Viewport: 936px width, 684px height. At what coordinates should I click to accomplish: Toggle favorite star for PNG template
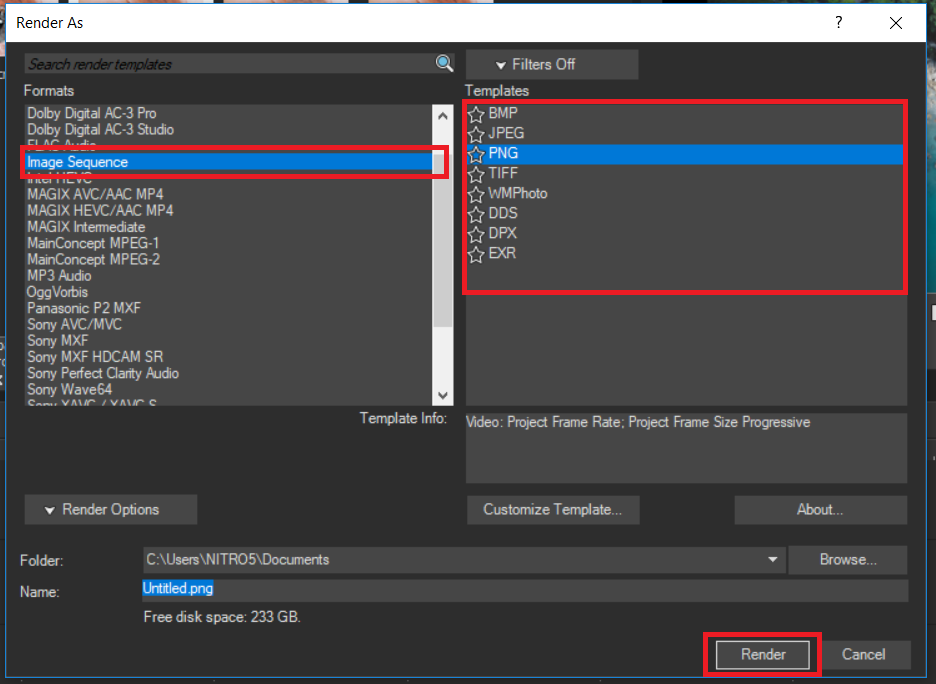[476, 154]
